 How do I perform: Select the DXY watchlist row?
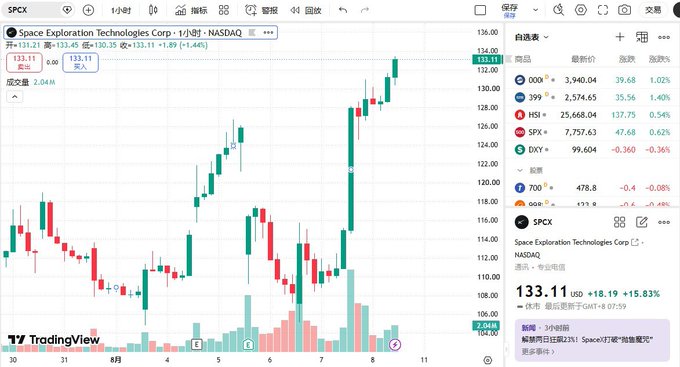592,149
